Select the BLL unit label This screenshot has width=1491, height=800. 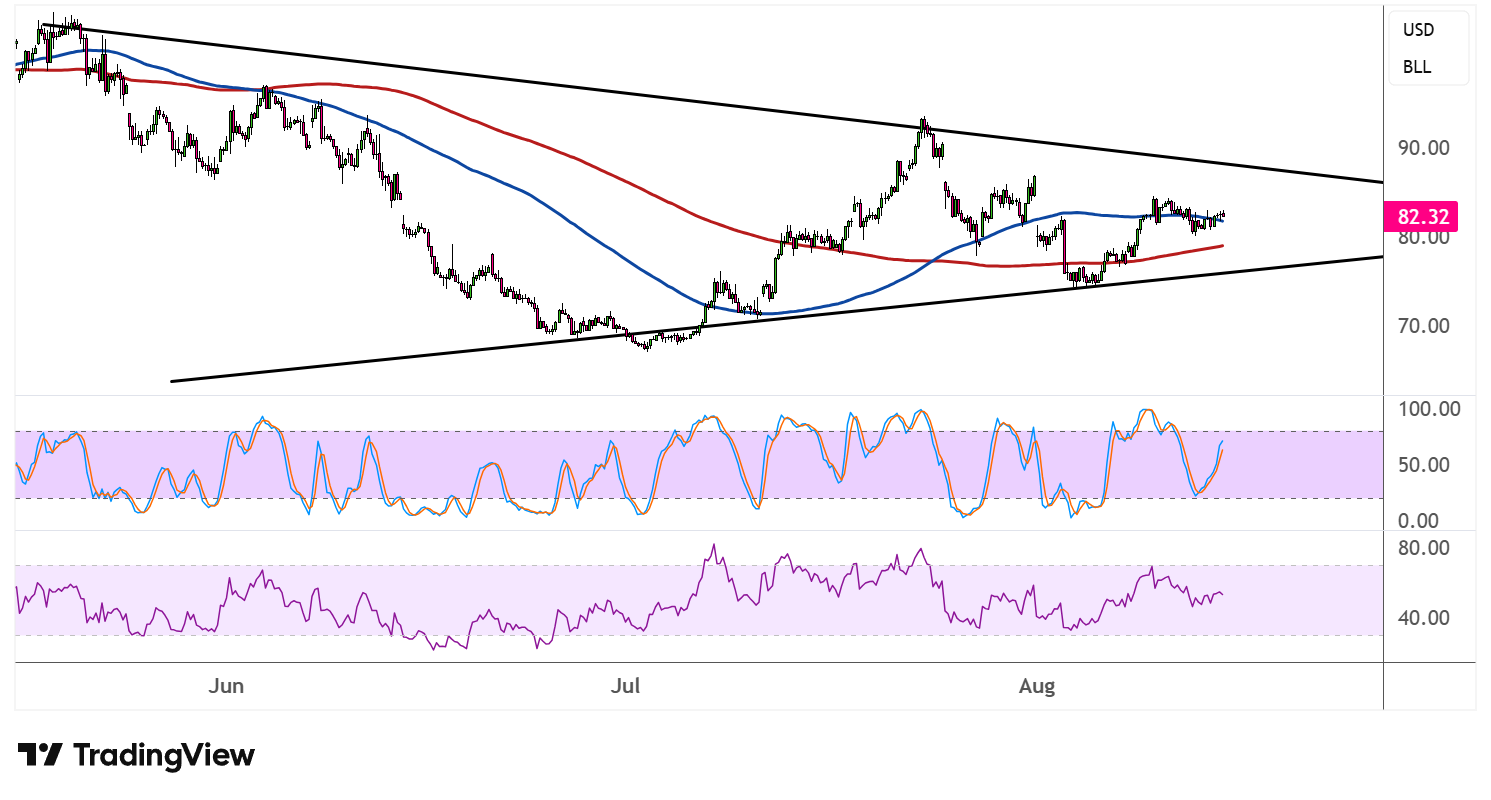click(x=1417, y=67)
